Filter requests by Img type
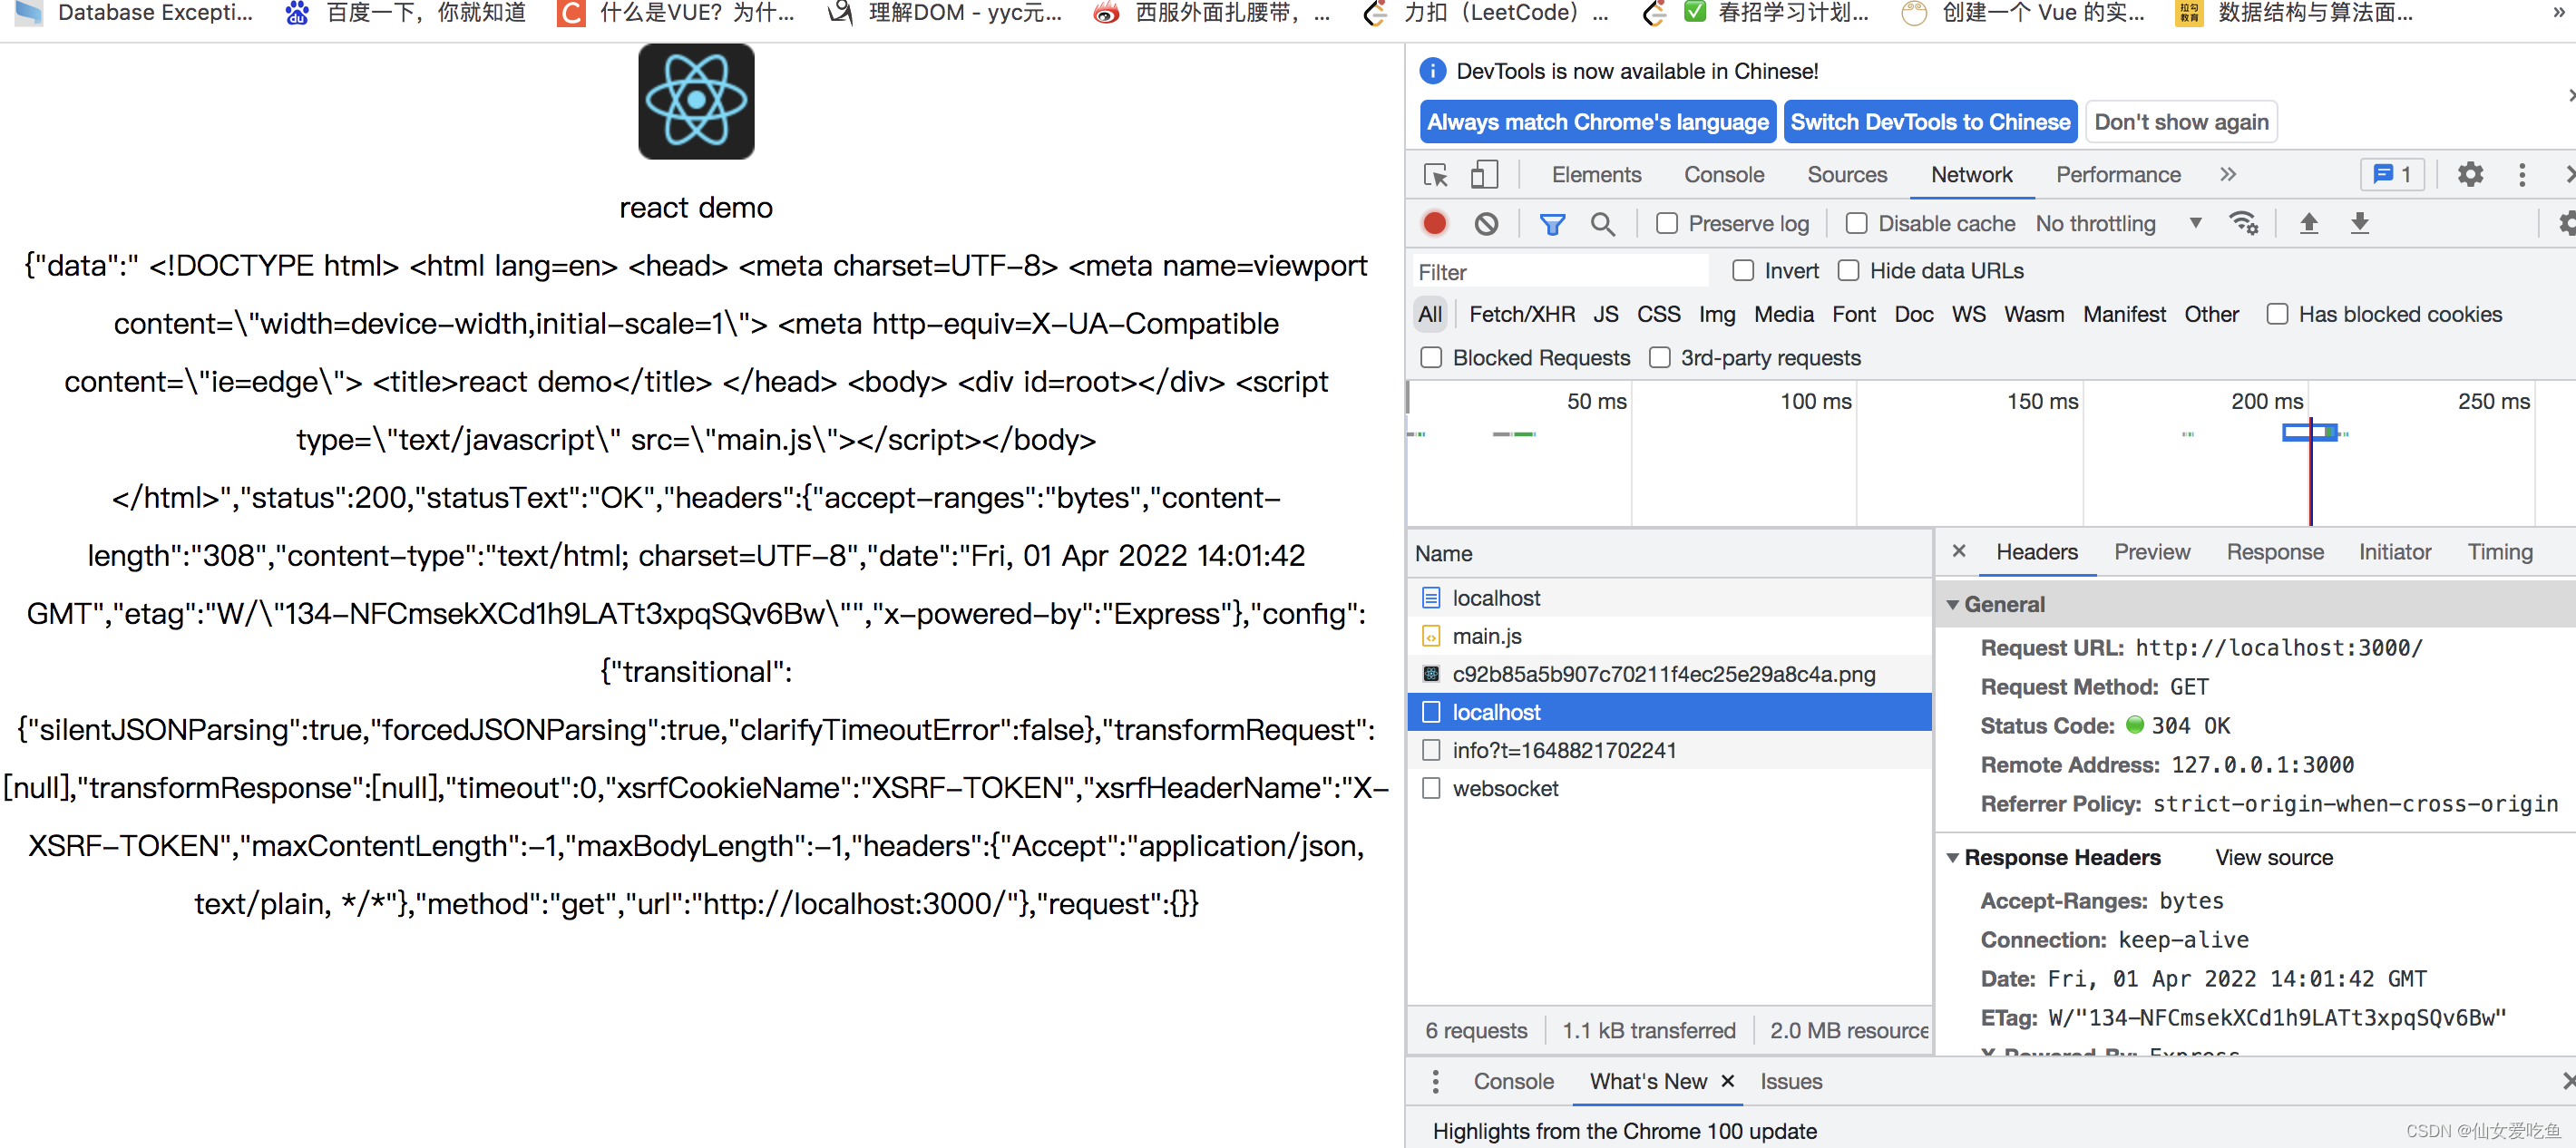Screen dimensions: 2576x1148 pos(1717,314)
